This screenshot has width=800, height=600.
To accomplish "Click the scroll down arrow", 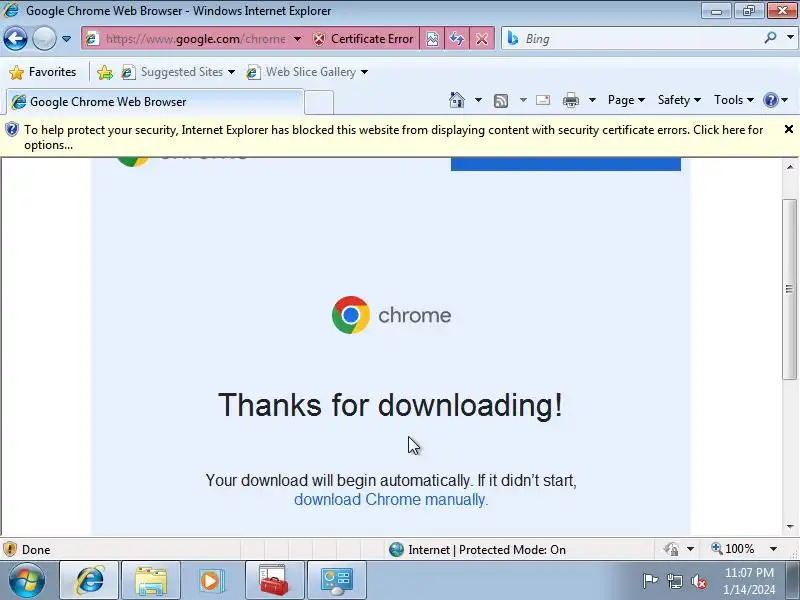I will (790, 526).
